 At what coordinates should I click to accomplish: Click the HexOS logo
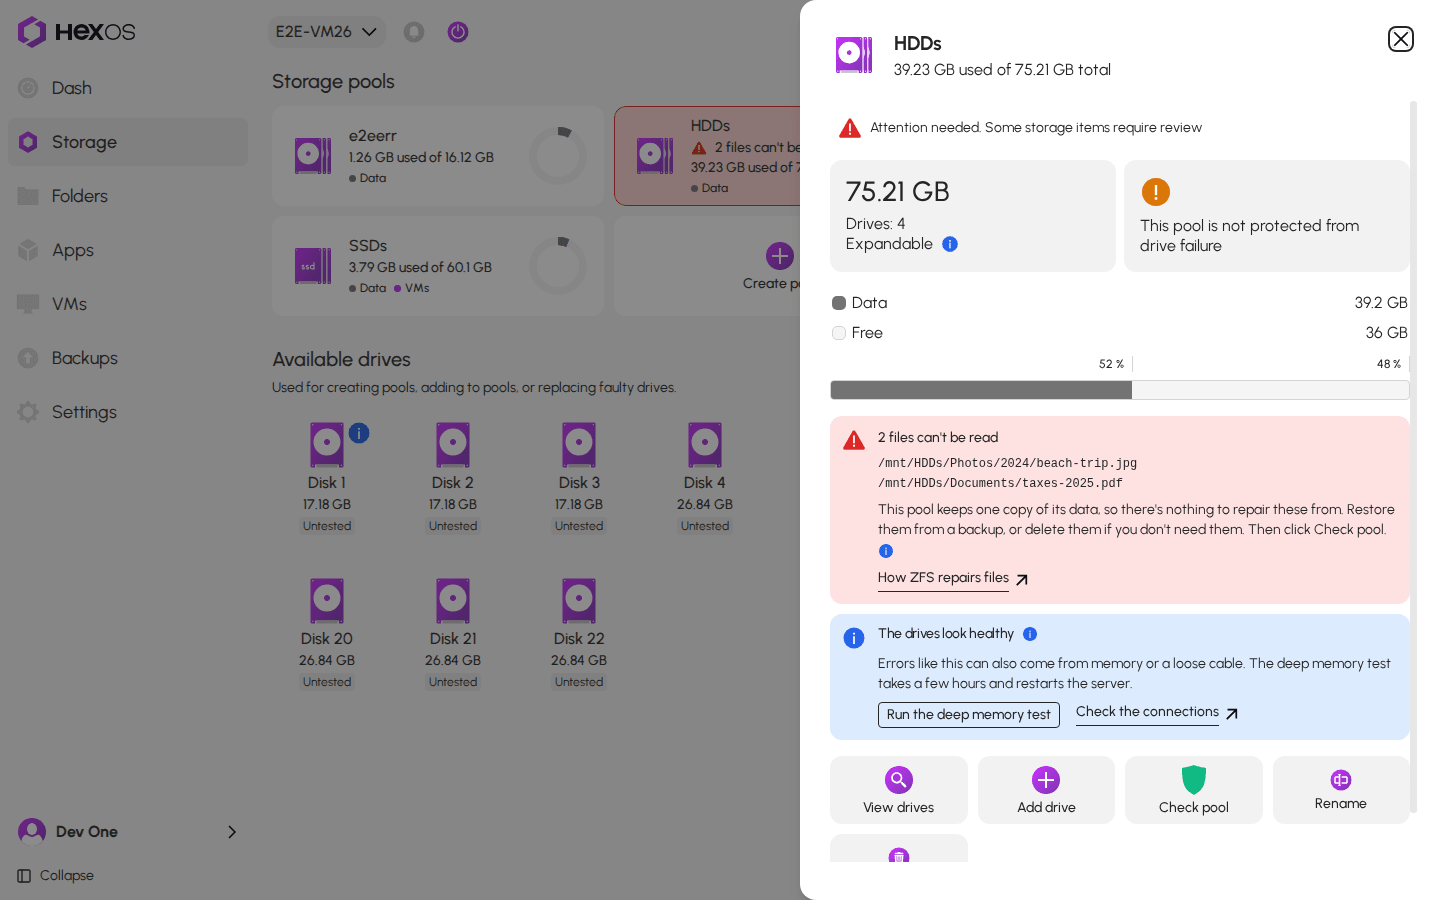point(76,32)
